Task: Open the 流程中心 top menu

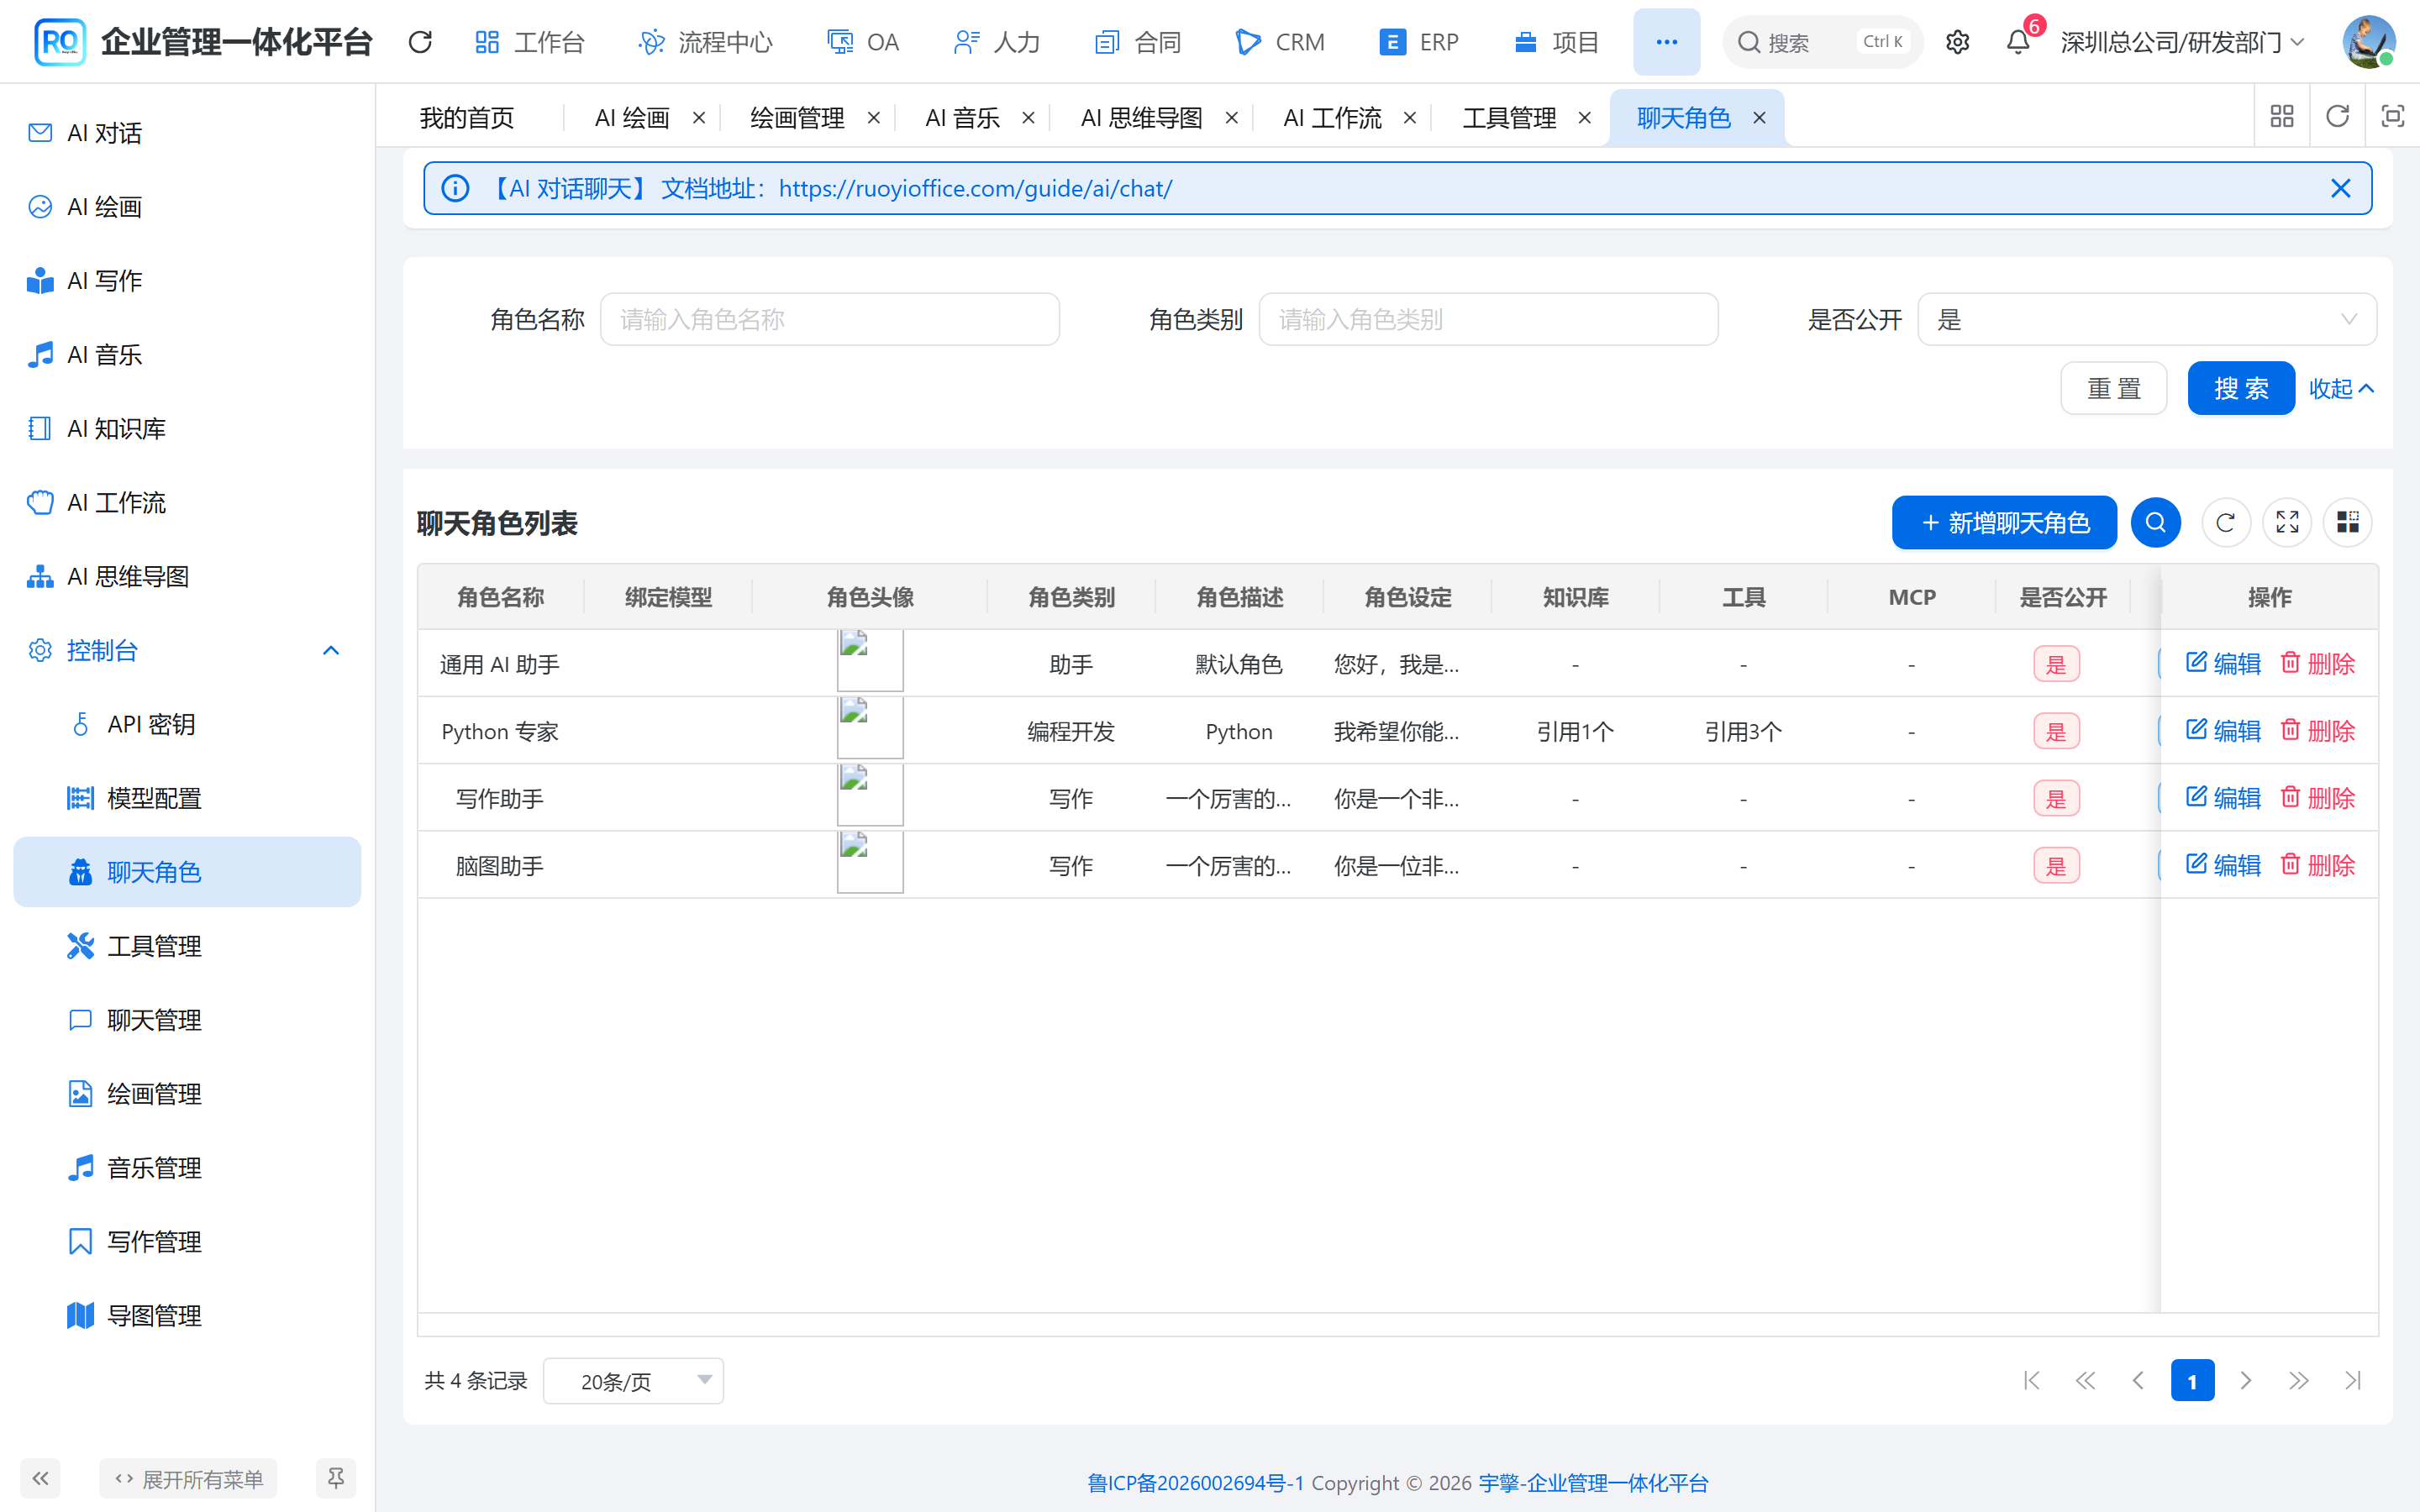Action: click(x=706, y=42)
